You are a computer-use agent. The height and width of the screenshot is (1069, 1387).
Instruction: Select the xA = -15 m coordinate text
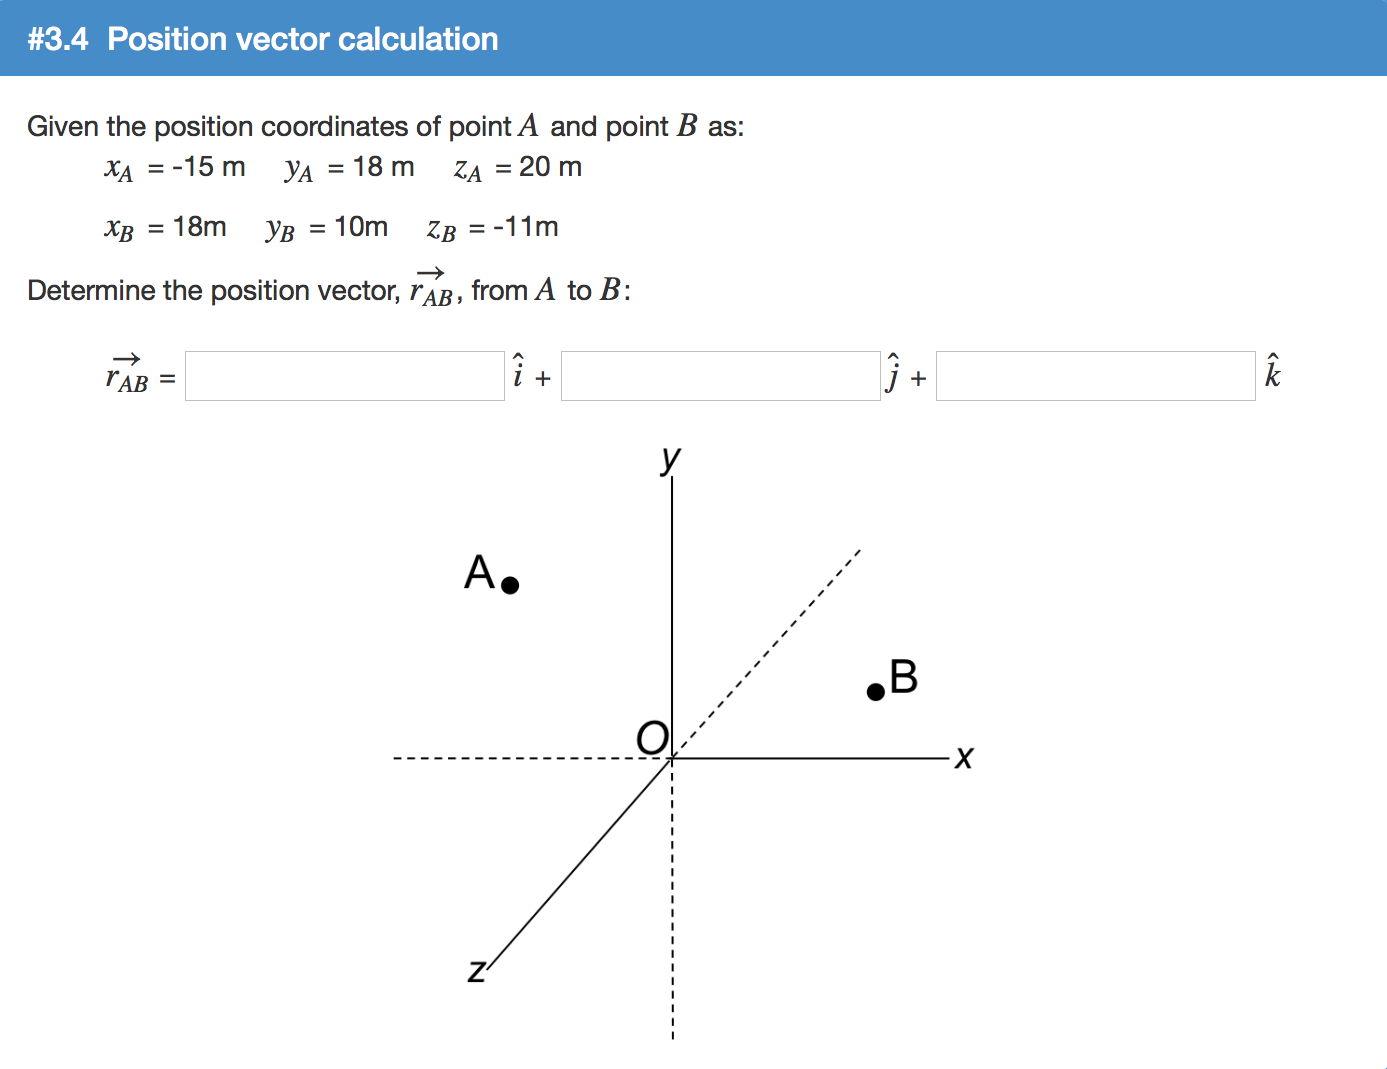(176, 167)
